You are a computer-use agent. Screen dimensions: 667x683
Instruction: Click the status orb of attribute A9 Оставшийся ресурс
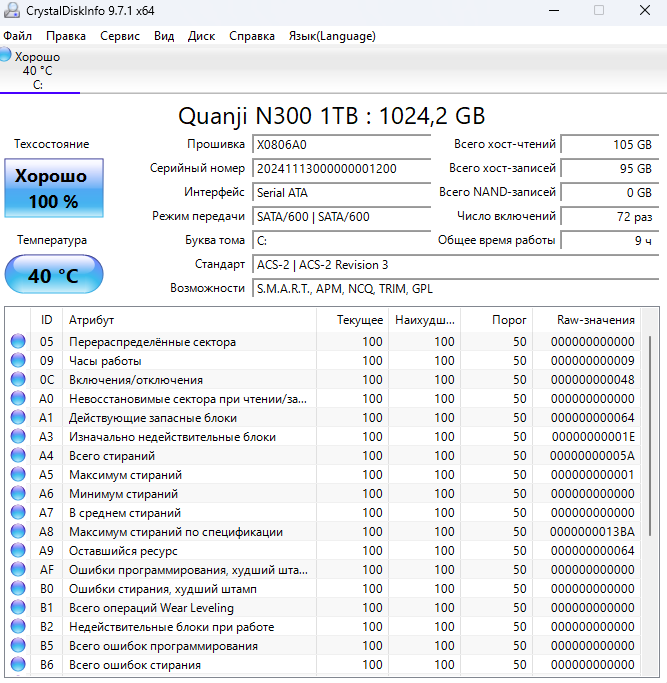pos(18,551)
